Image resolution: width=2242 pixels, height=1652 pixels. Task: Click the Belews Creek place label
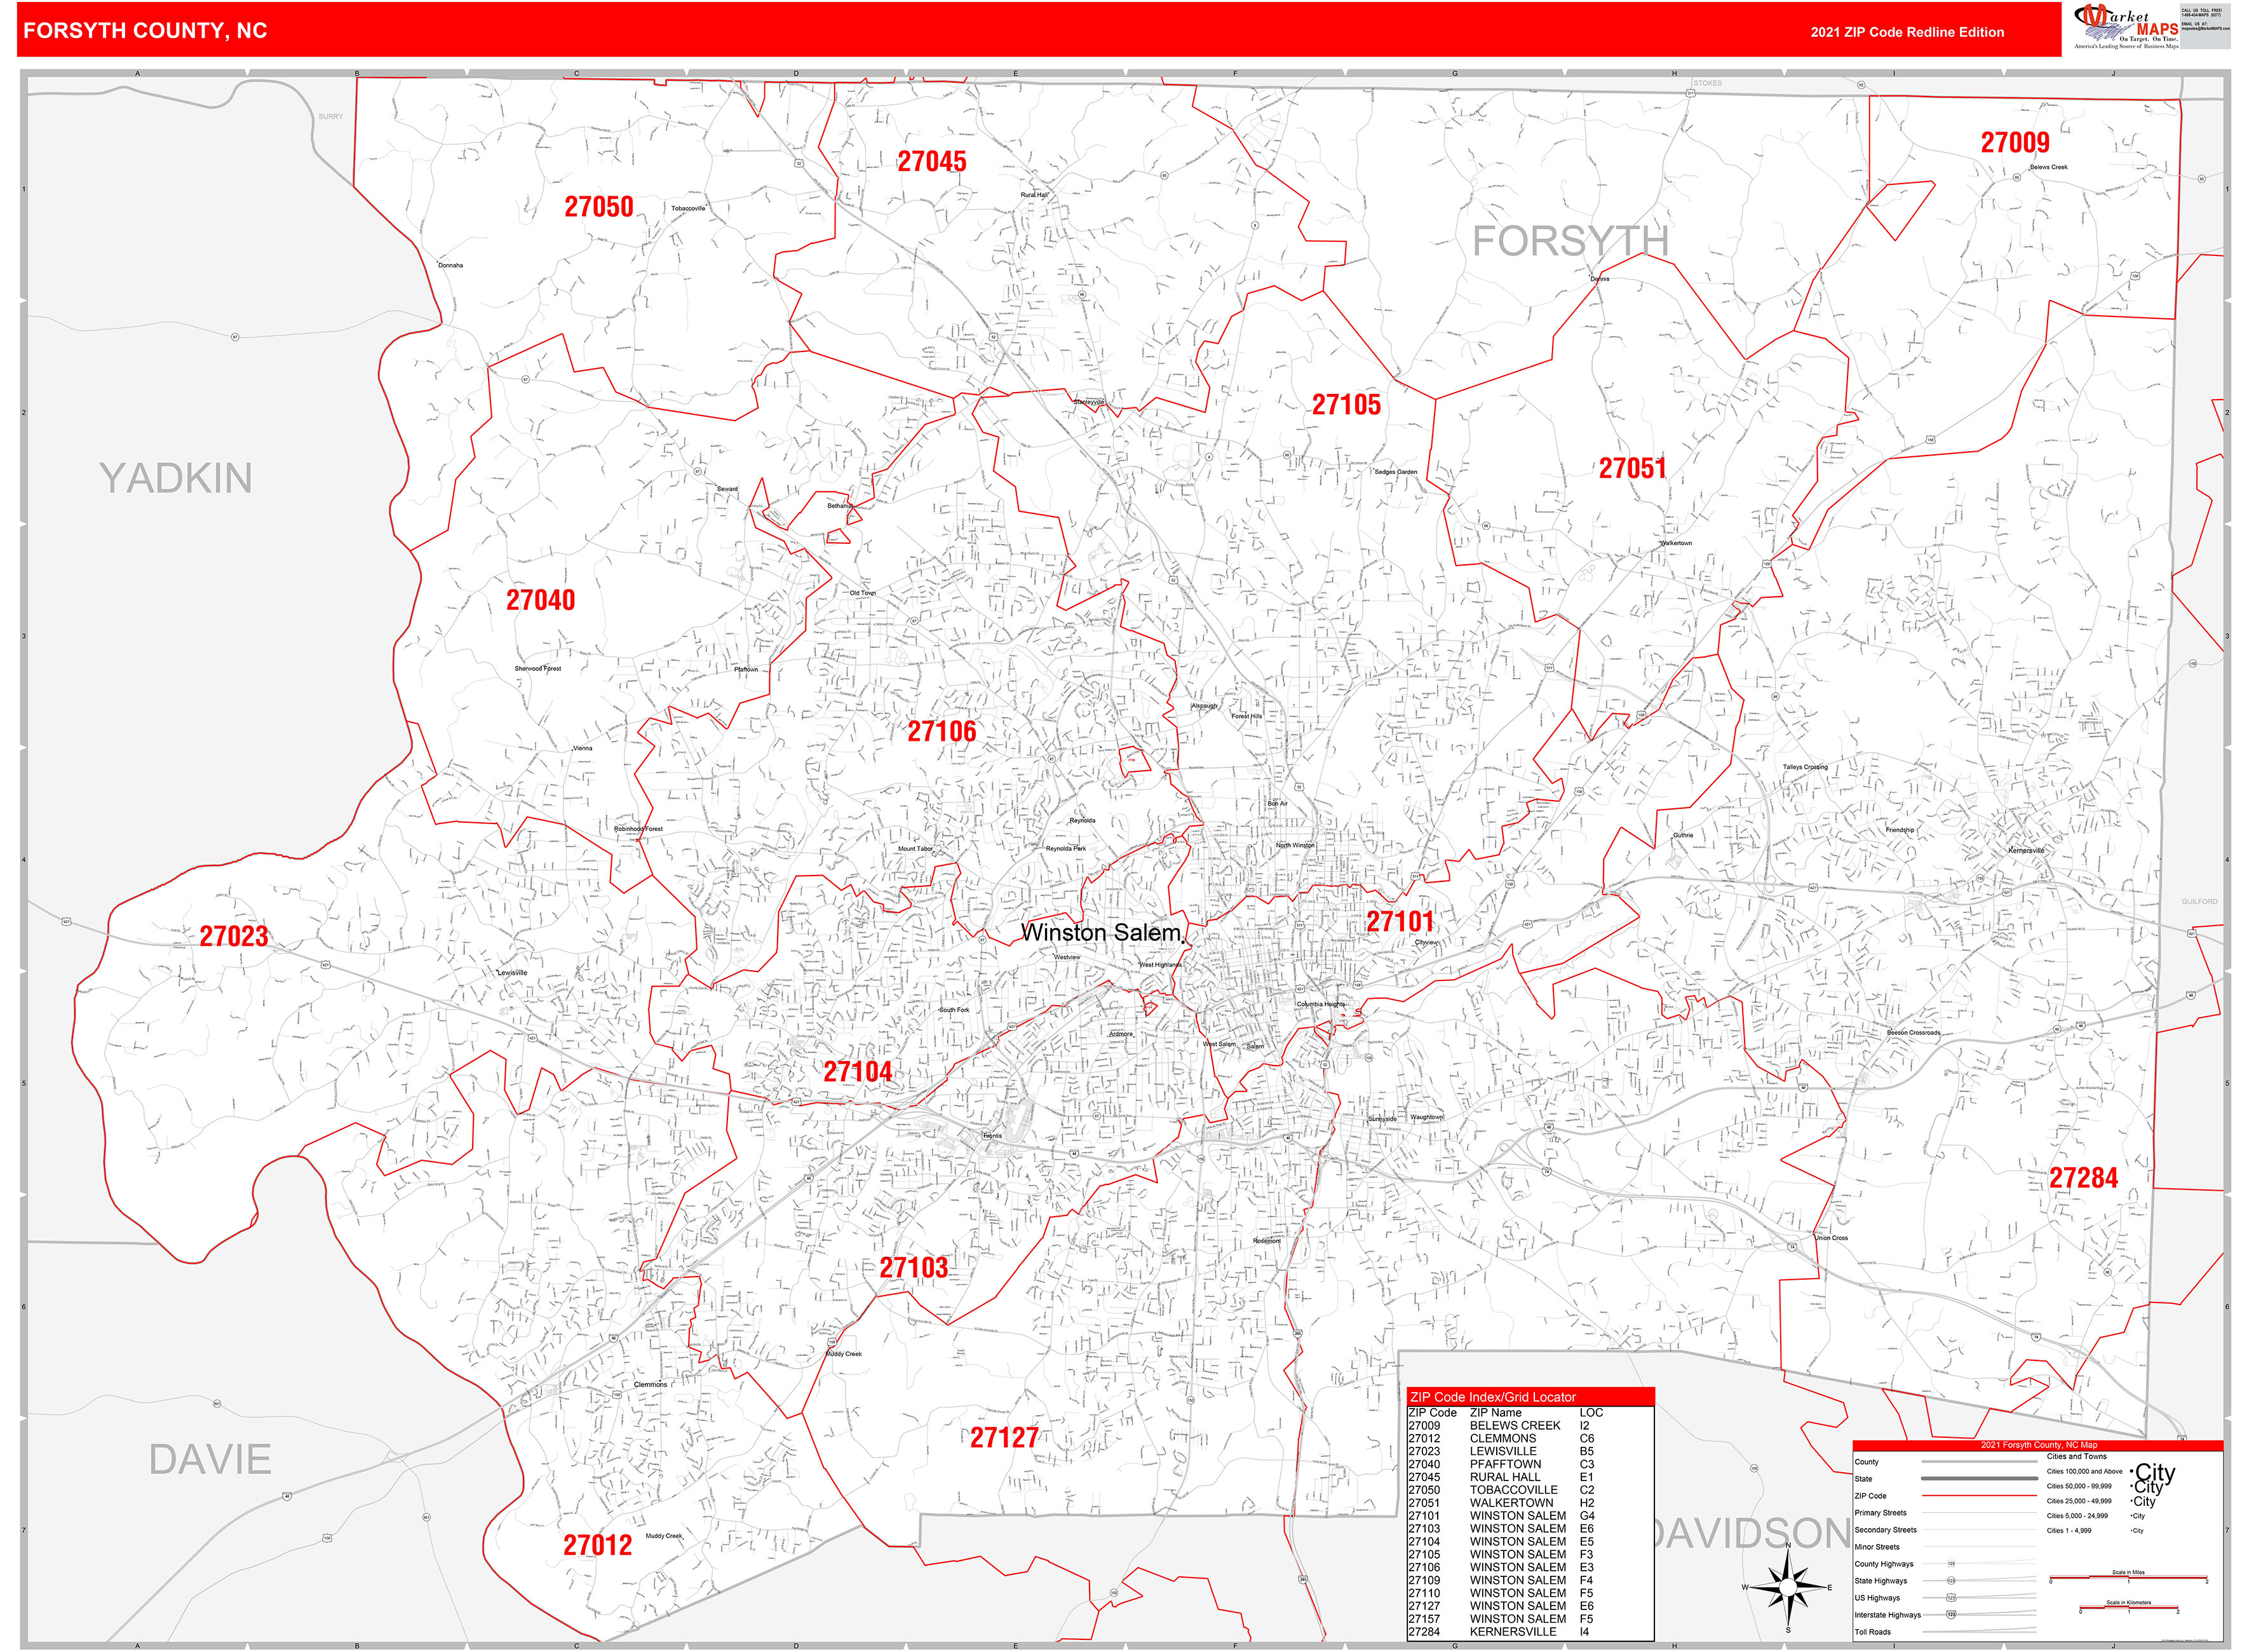click(x=2048, y=167)
